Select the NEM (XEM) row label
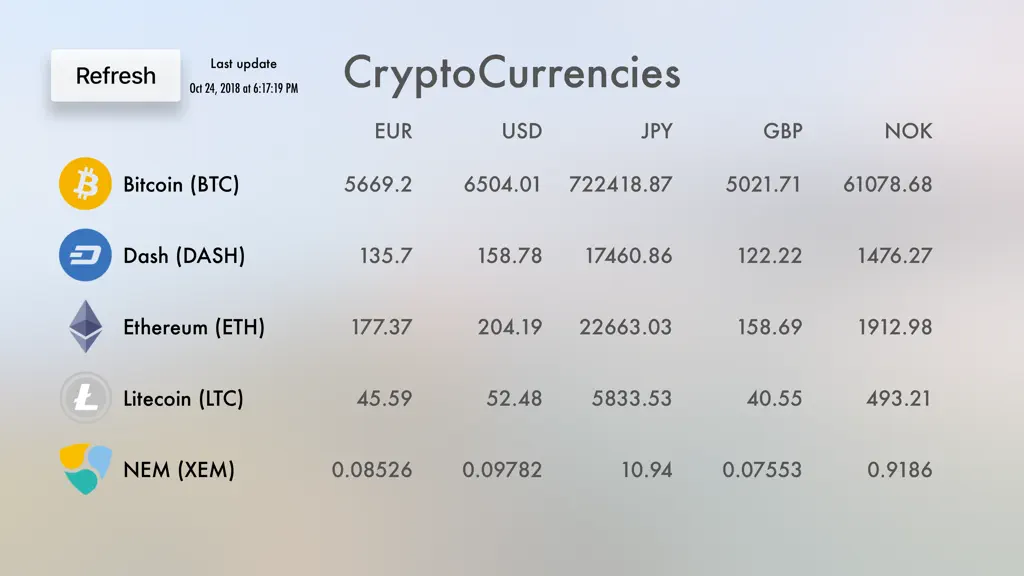Image resolution: width=1024 pixels, height=576 pixels. 179,470
